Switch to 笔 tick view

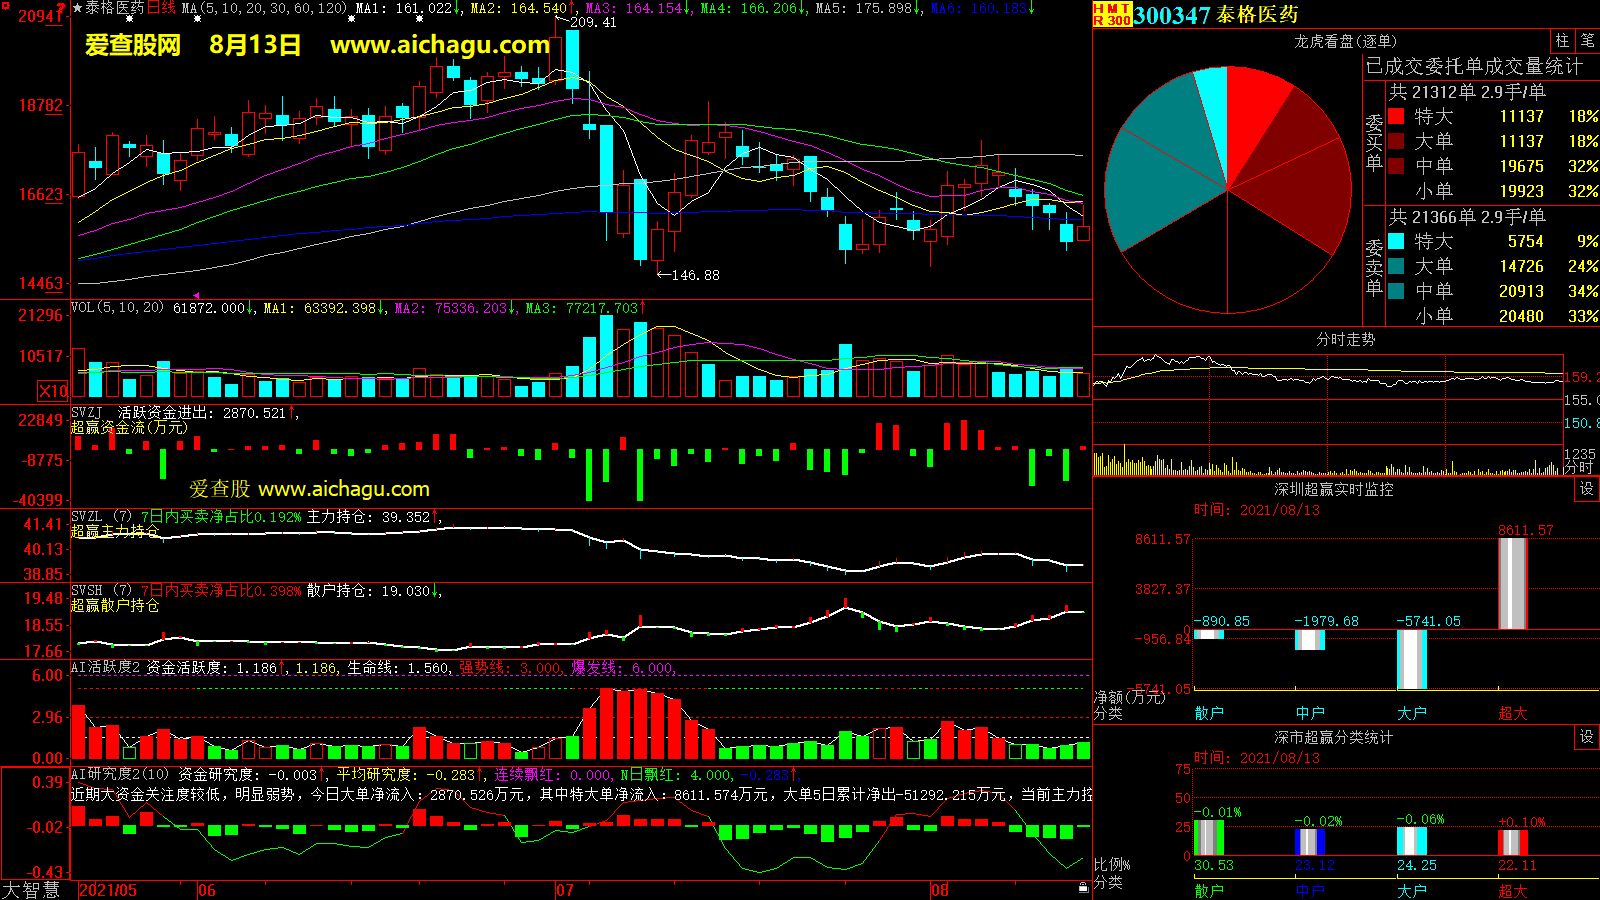coord(1587,40)
